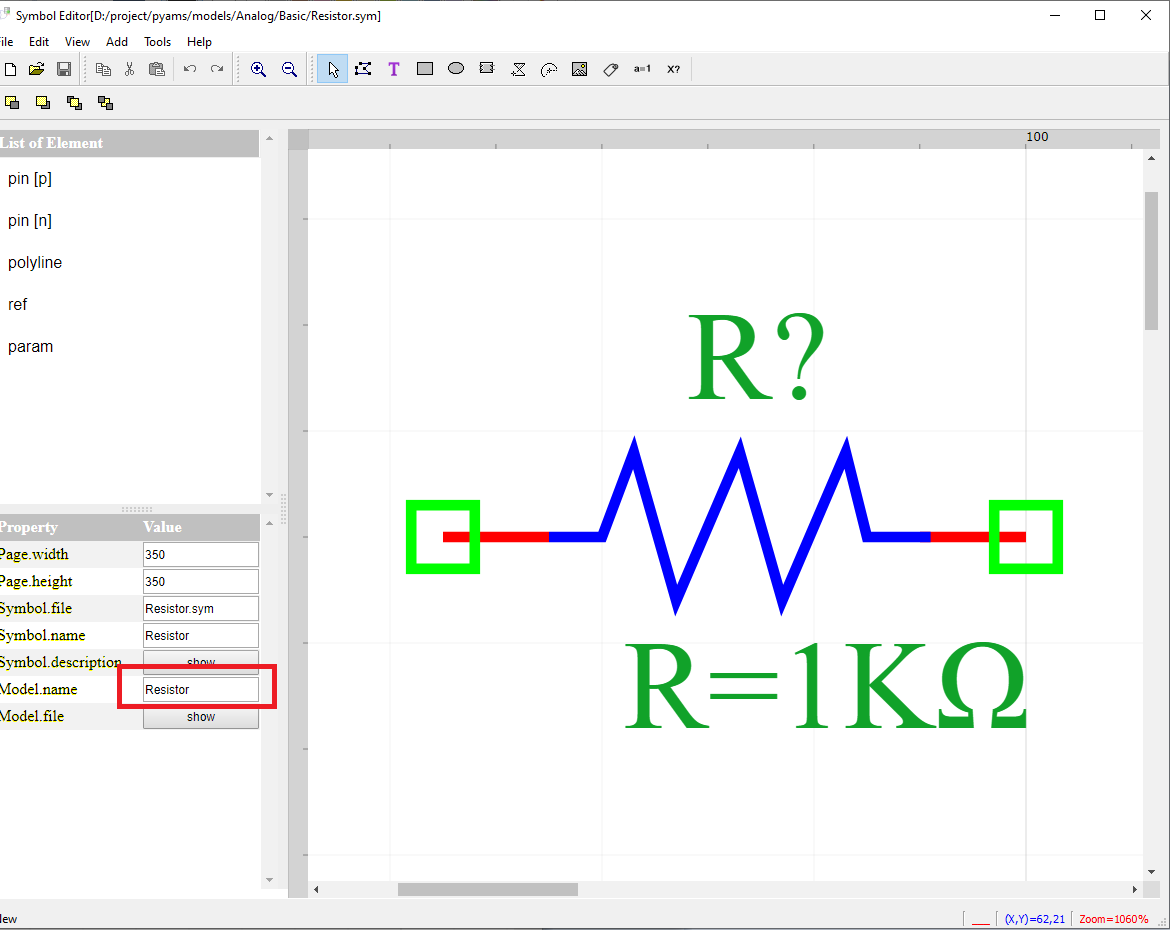Image resolution: width=1170 pixels, height=931 pixels.
Task: Open the View menu
Action: [77, 42]
